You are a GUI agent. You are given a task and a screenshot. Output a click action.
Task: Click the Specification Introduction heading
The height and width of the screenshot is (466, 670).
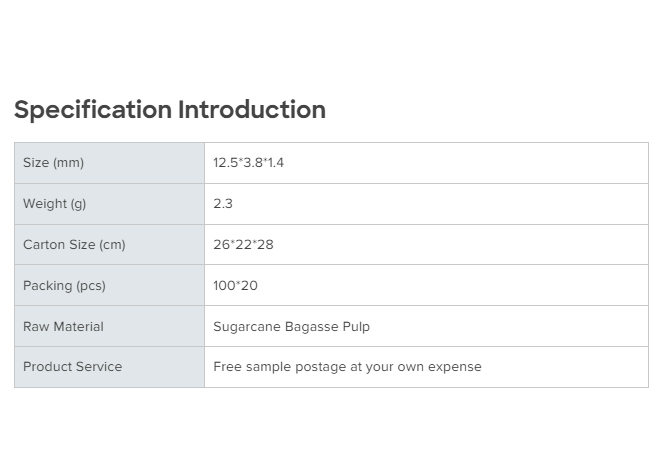point(169,110)
